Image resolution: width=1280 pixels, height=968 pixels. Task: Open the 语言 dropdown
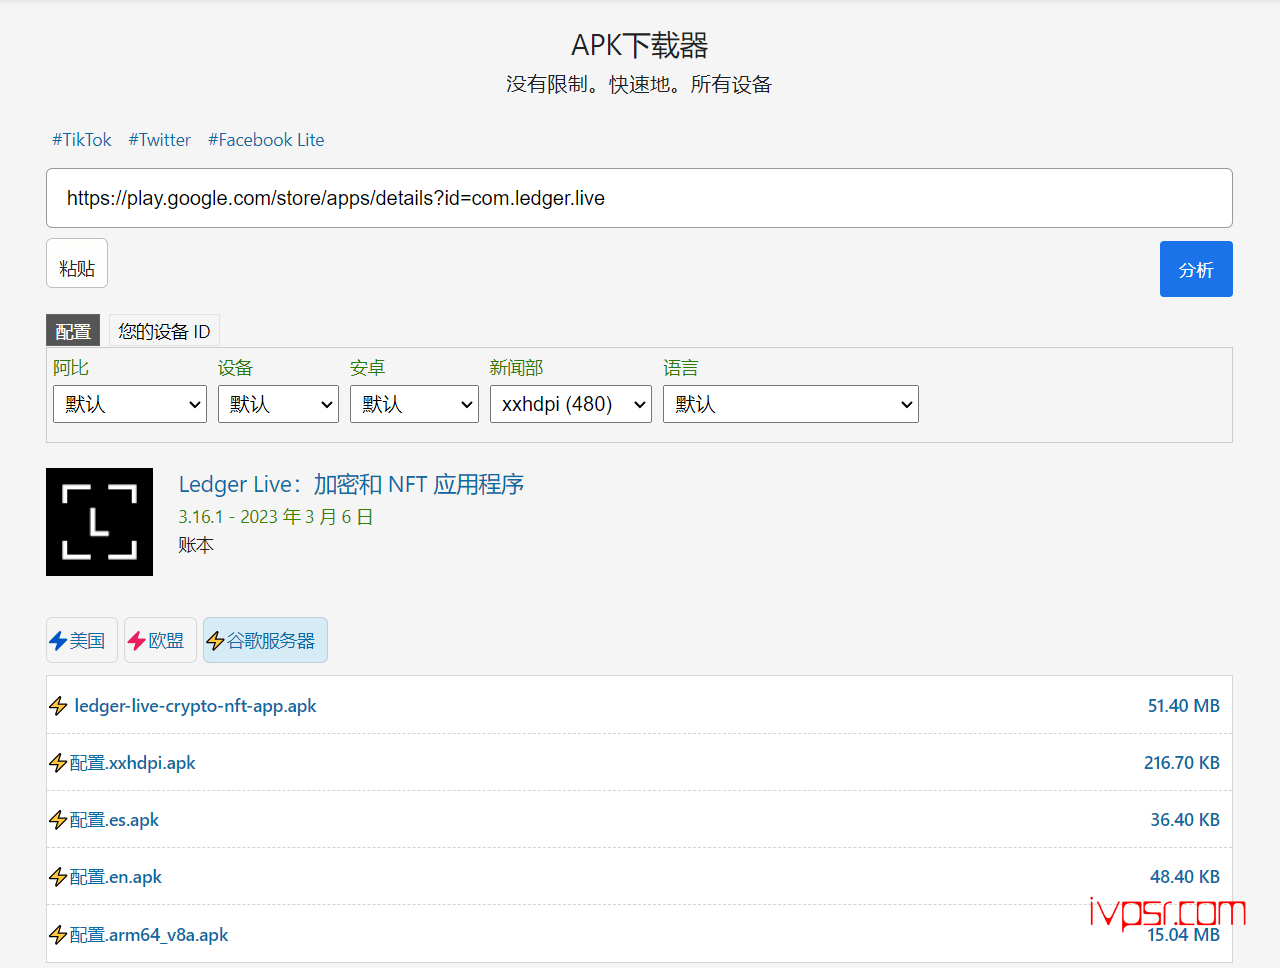pyautogui.click(x=791, y=404)
